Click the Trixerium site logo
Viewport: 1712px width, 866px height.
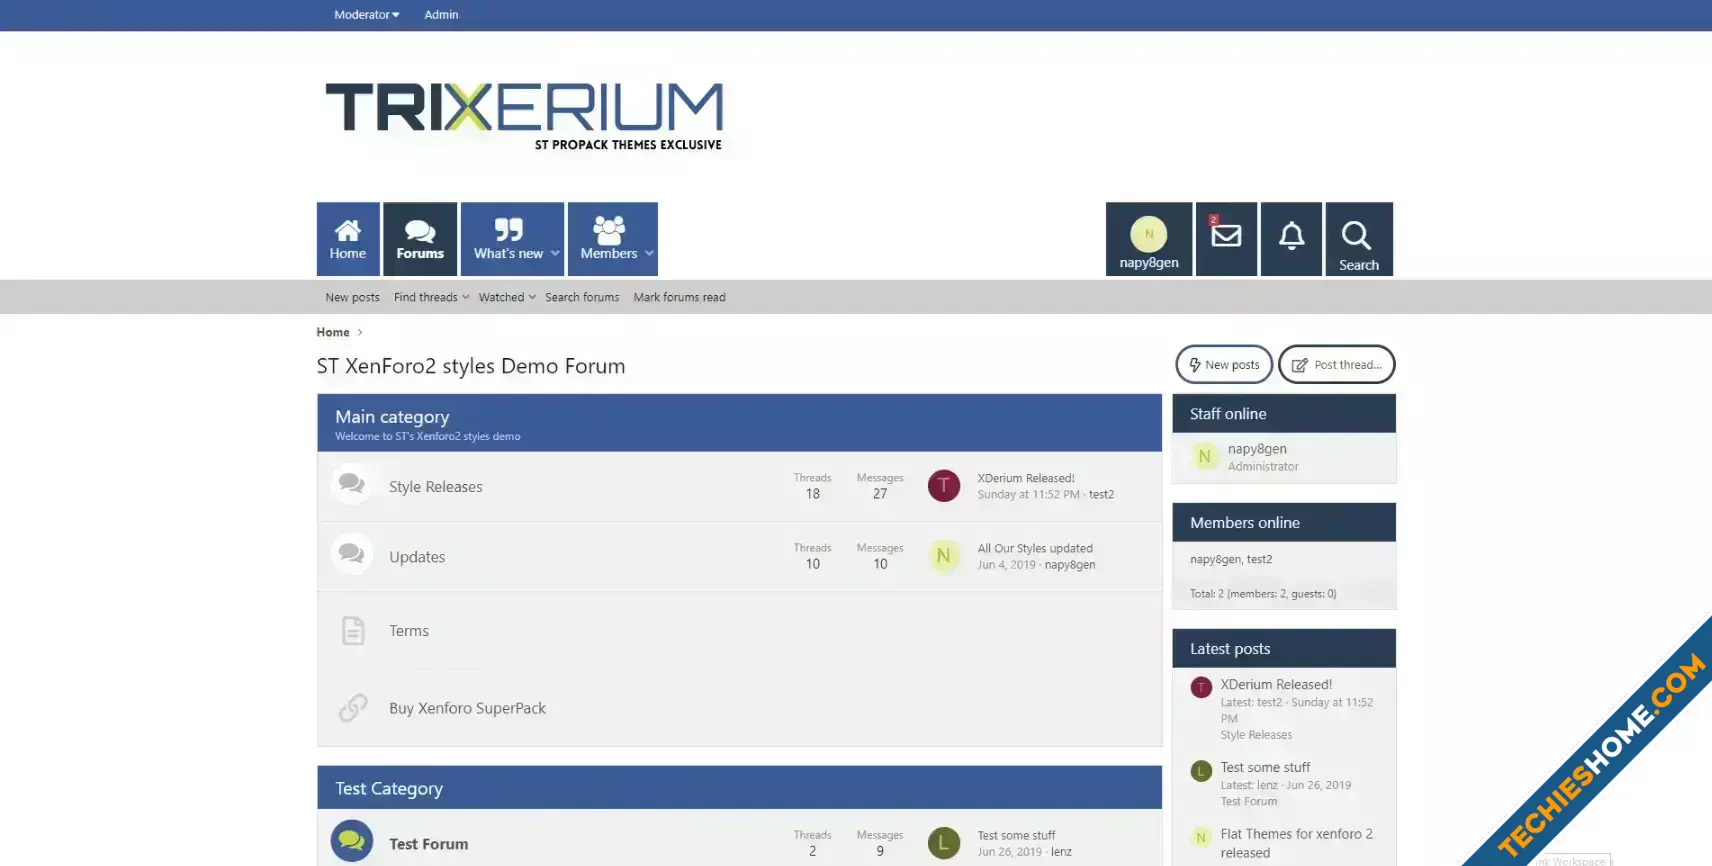(x=524, y=116)
